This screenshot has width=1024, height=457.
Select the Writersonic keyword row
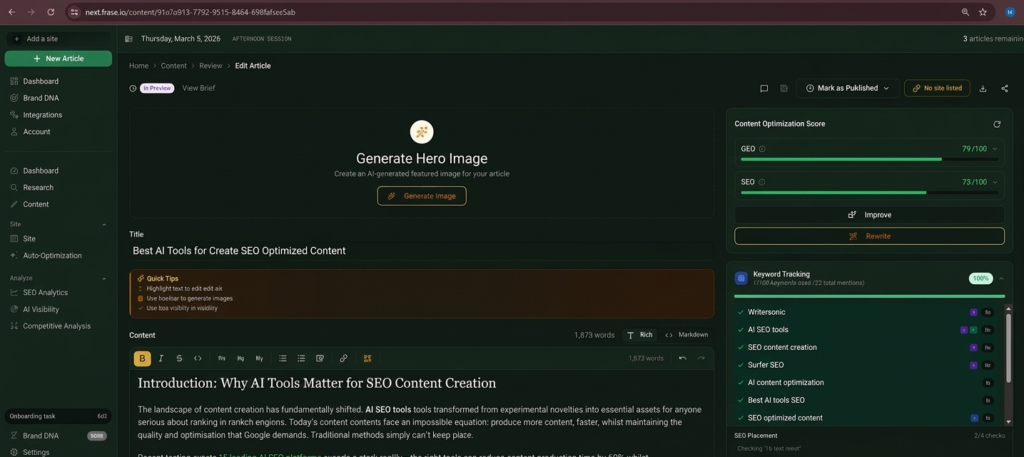[x=867, y=312]
